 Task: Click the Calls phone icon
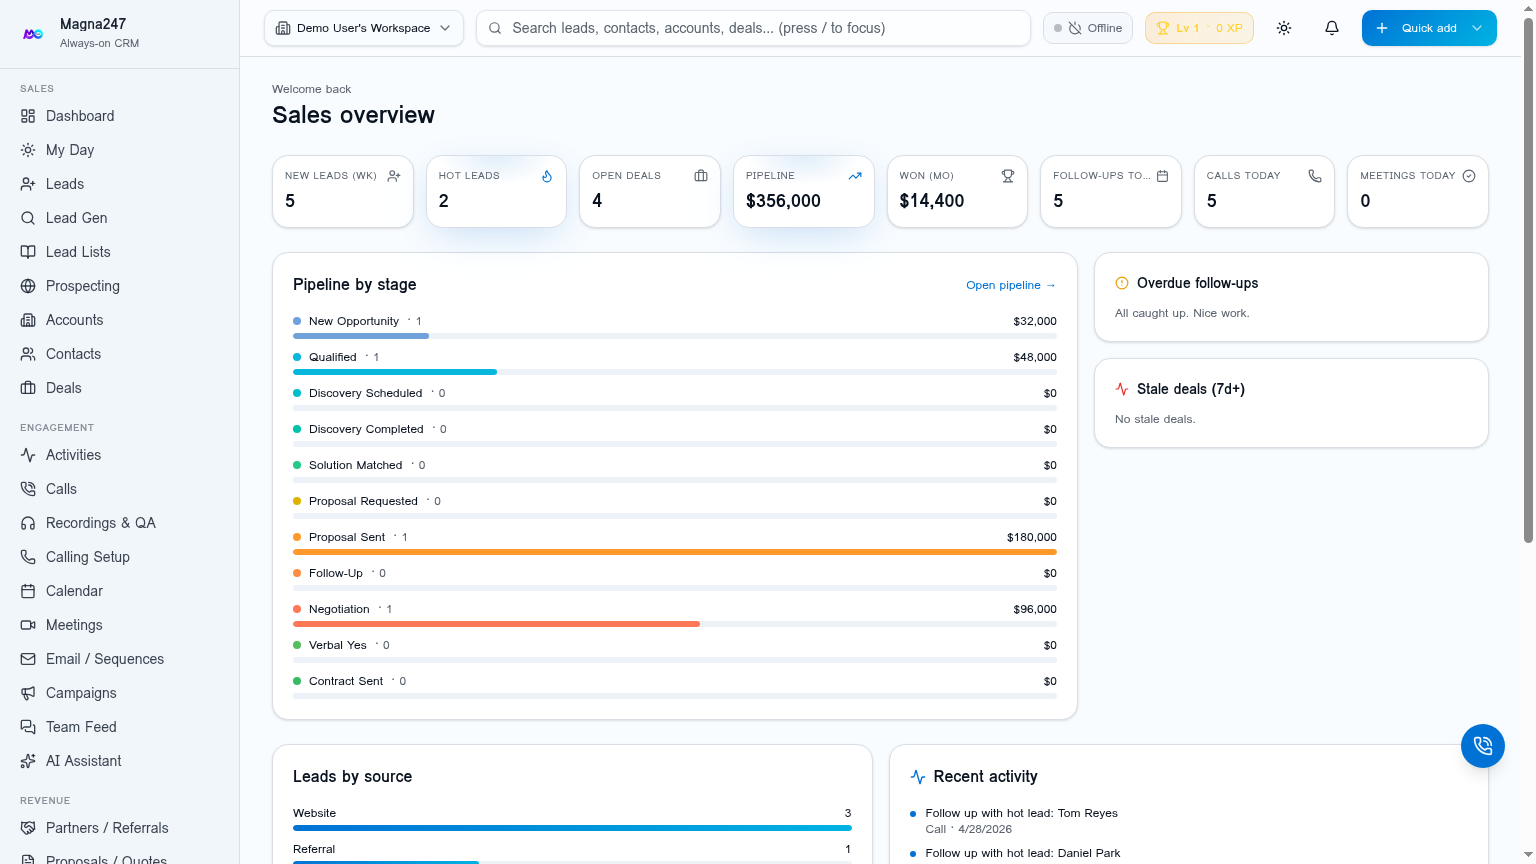click(x=28, y=489)
